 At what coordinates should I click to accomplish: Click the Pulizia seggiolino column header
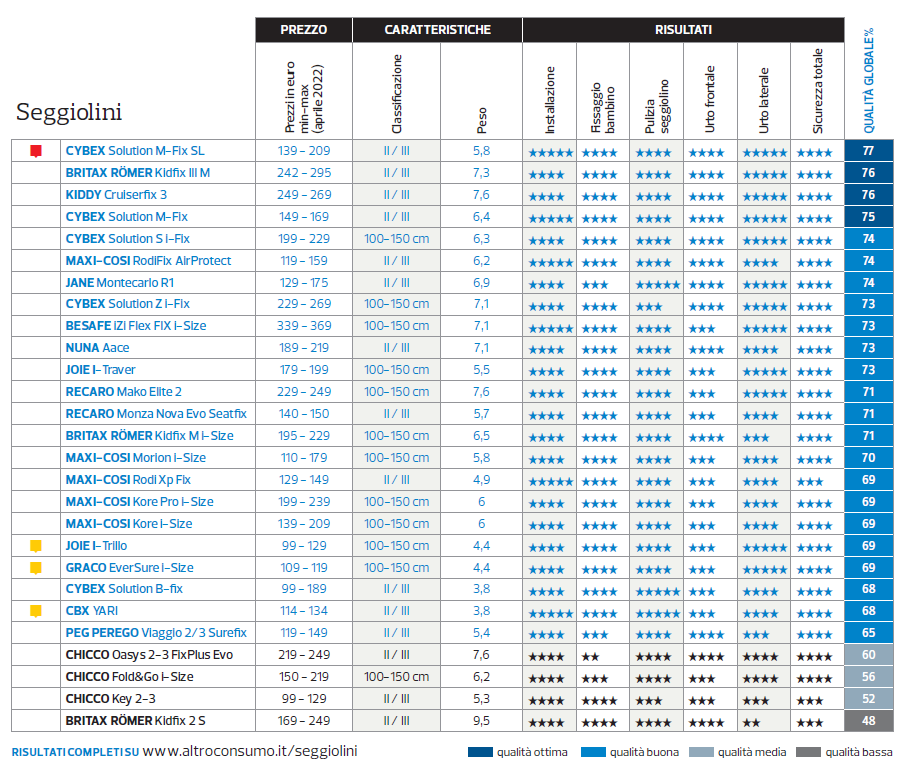pyautogui.click(x=656, y=107)
